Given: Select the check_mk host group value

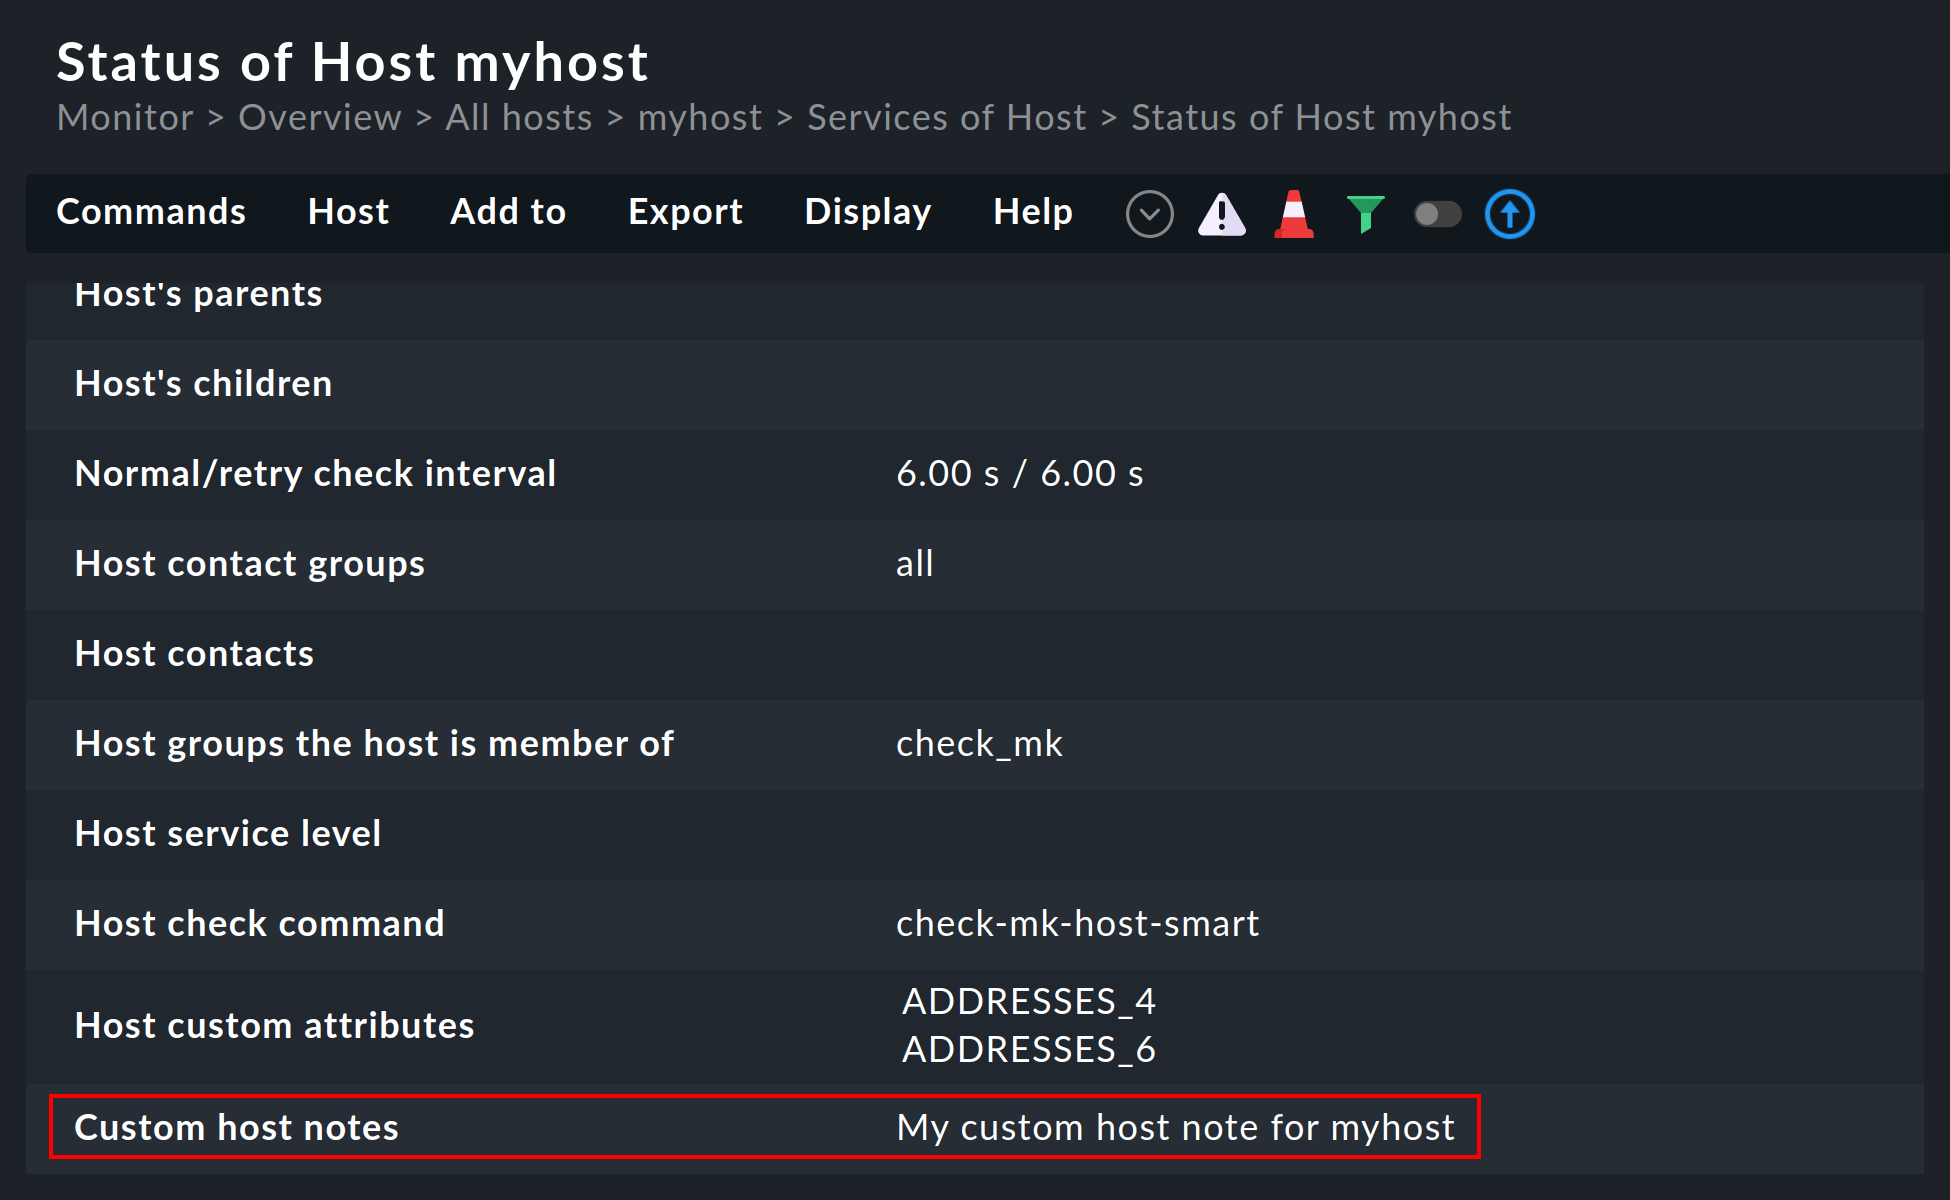Looking at the screenshot, I should tap(980, 743).
